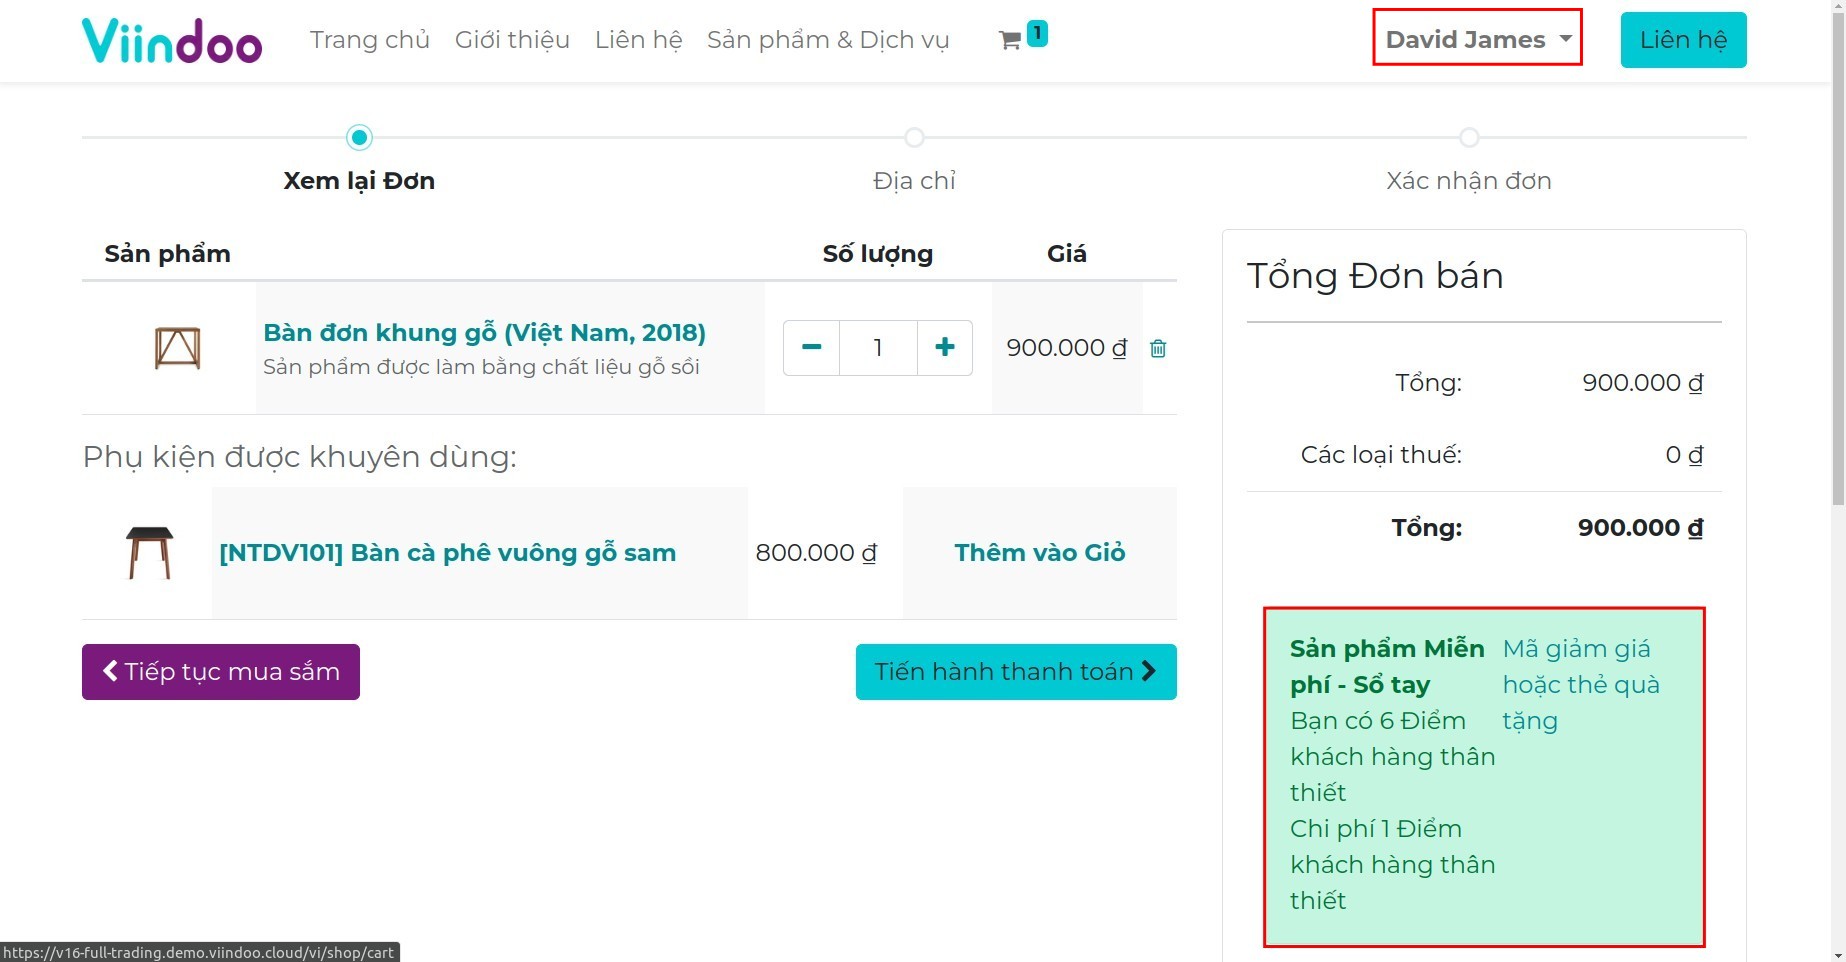Select the Xác nhận đơn step circle

pos(1468,137)
